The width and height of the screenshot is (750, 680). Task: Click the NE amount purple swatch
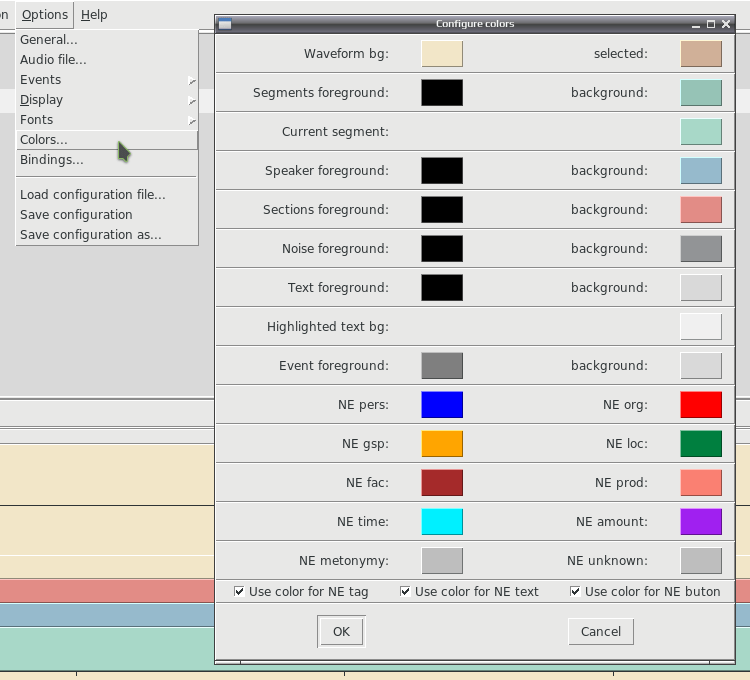click(x=701, y=522)
